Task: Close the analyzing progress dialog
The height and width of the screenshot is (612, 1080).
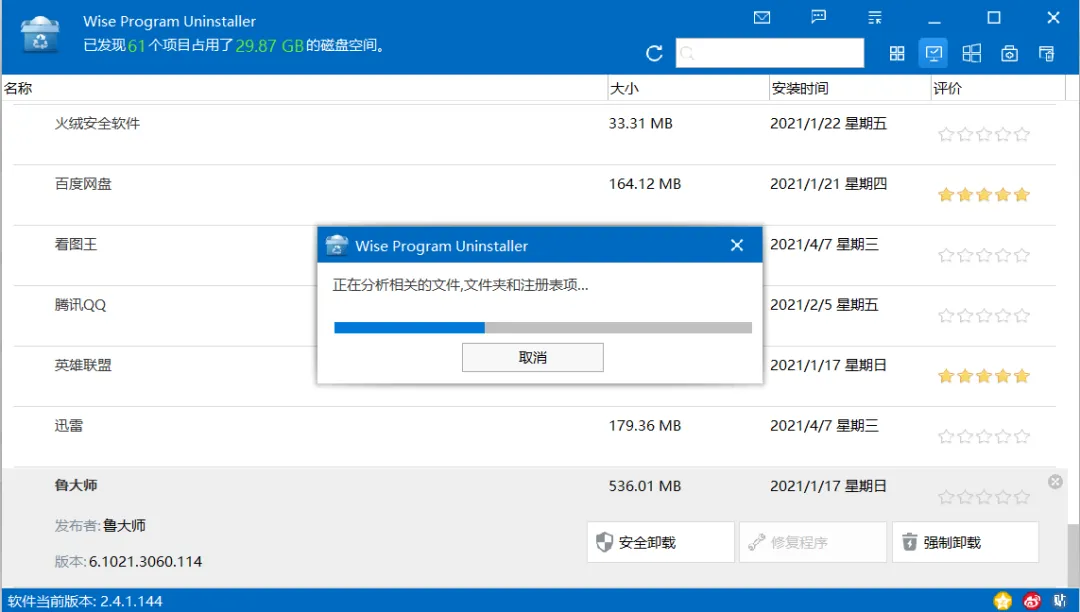Action: 737,245
